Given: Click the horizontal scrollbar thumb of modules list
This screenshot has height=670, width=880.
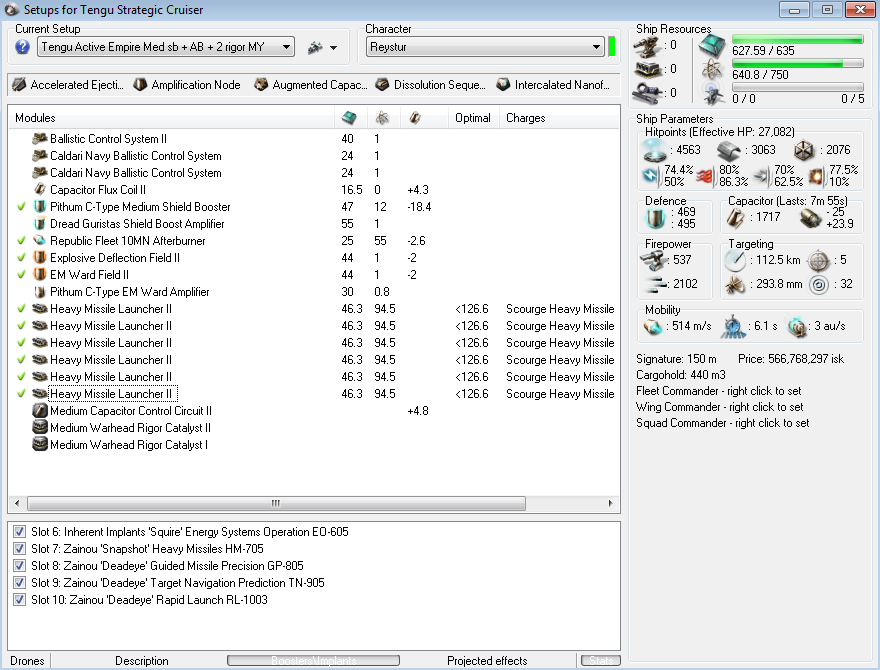Looking at the screenshot, I should tap(276, 503).
